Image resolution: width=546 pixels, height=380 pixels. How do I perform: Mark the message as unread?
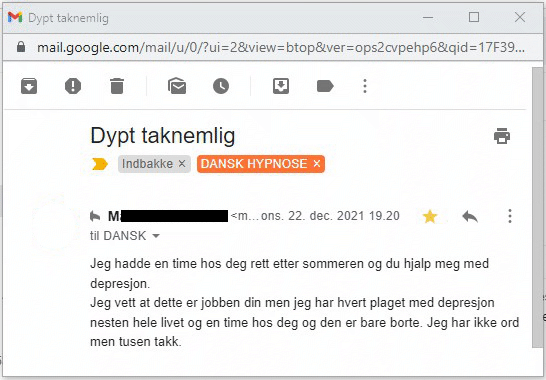[177, 86]
